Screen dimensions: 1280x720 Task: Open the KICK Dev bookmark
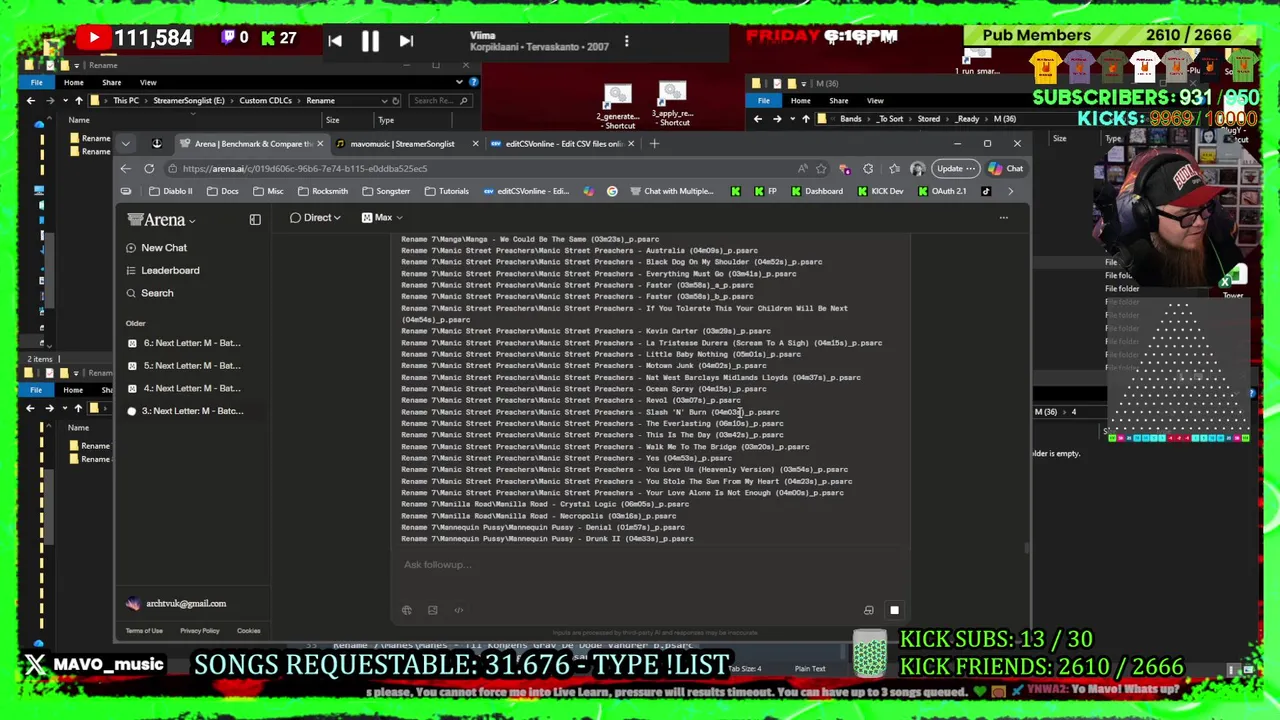pyautogui.click(x=880, y=191)
